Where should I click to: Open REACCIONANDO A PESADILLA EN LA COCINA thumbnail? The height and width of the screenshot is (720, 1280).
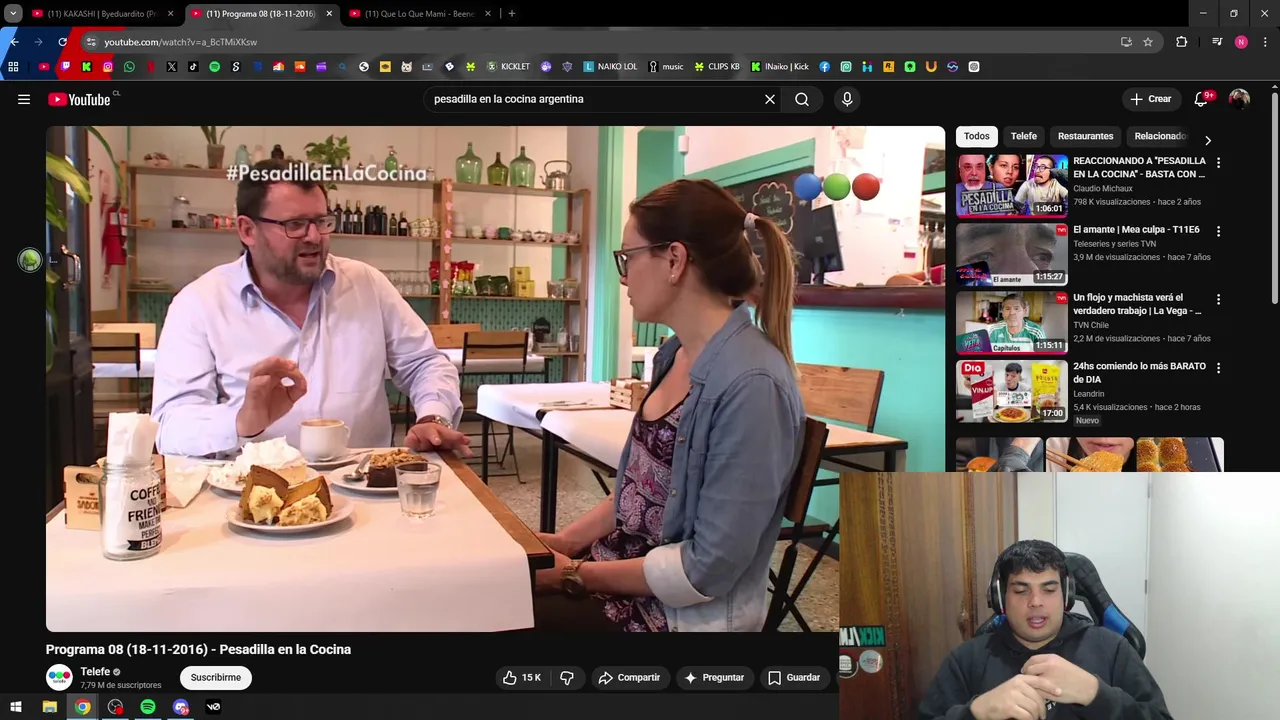[1012, 185]
